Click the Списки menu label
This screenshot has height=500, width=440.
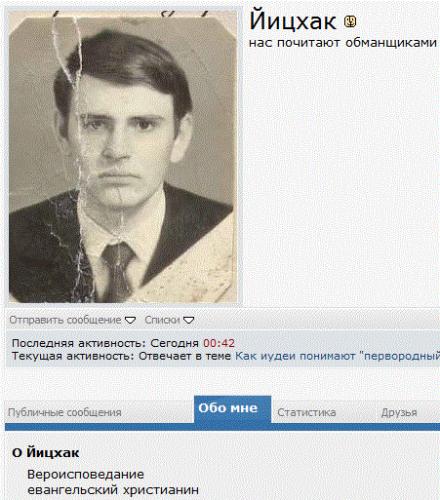click(162, 320)
